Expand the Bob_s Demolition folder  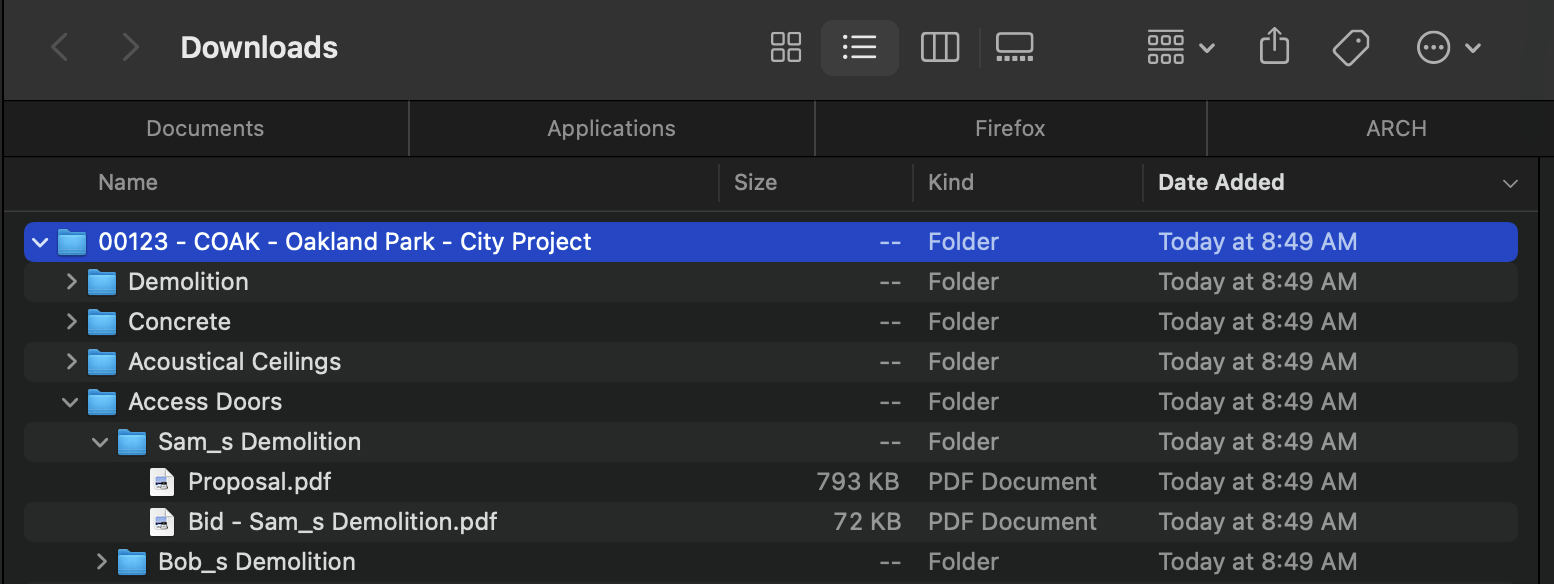point(101,562)
